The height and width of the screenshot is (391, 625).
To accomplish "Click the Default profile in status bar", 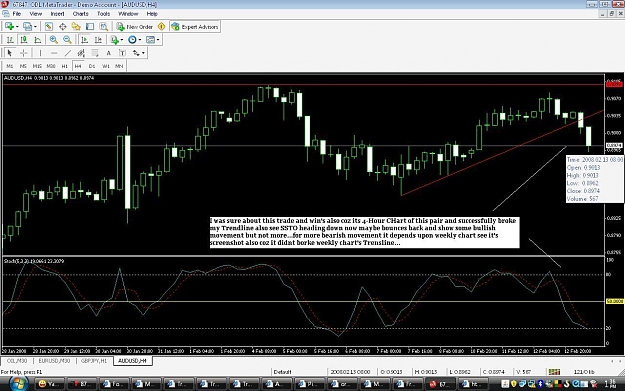I will pyautogui.click(x=282, y=372).
